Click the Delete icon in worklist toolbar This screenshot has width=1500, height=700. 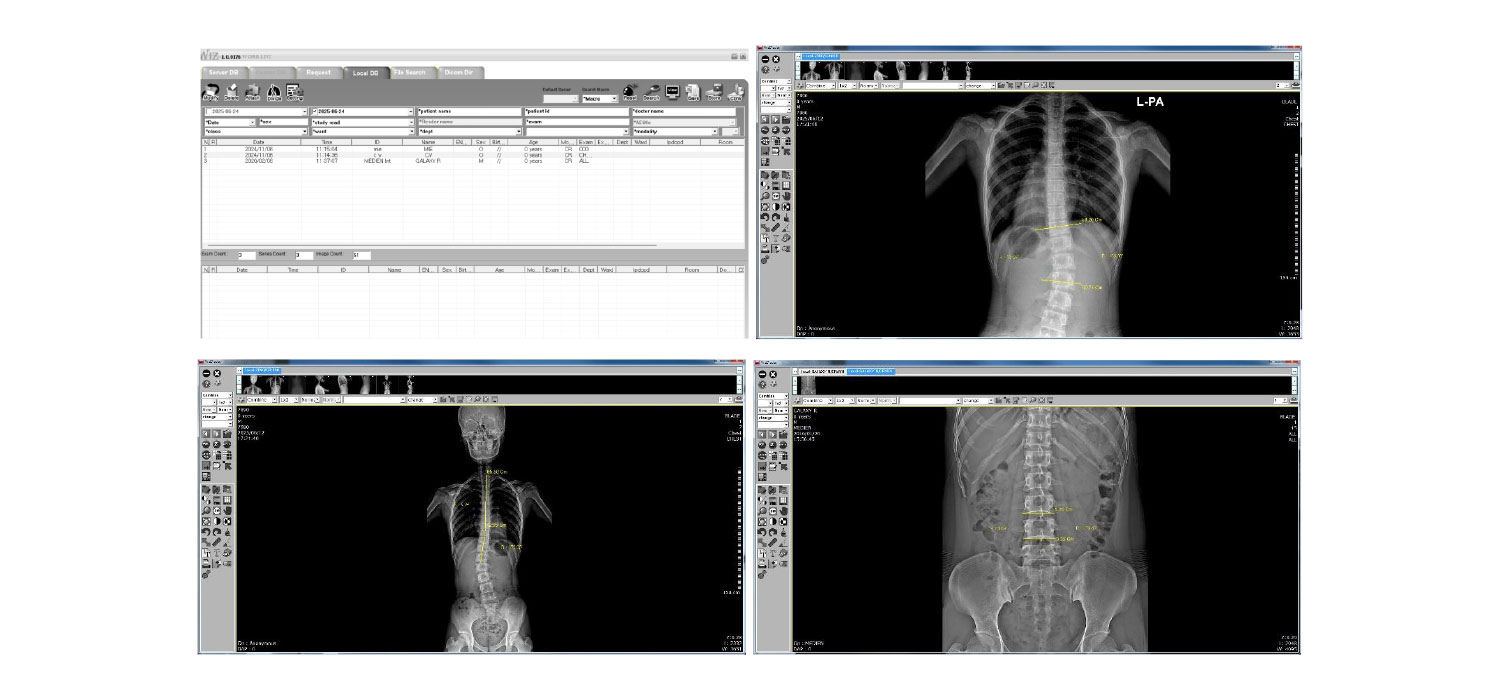pyautogui.click(x=230, y=92)
